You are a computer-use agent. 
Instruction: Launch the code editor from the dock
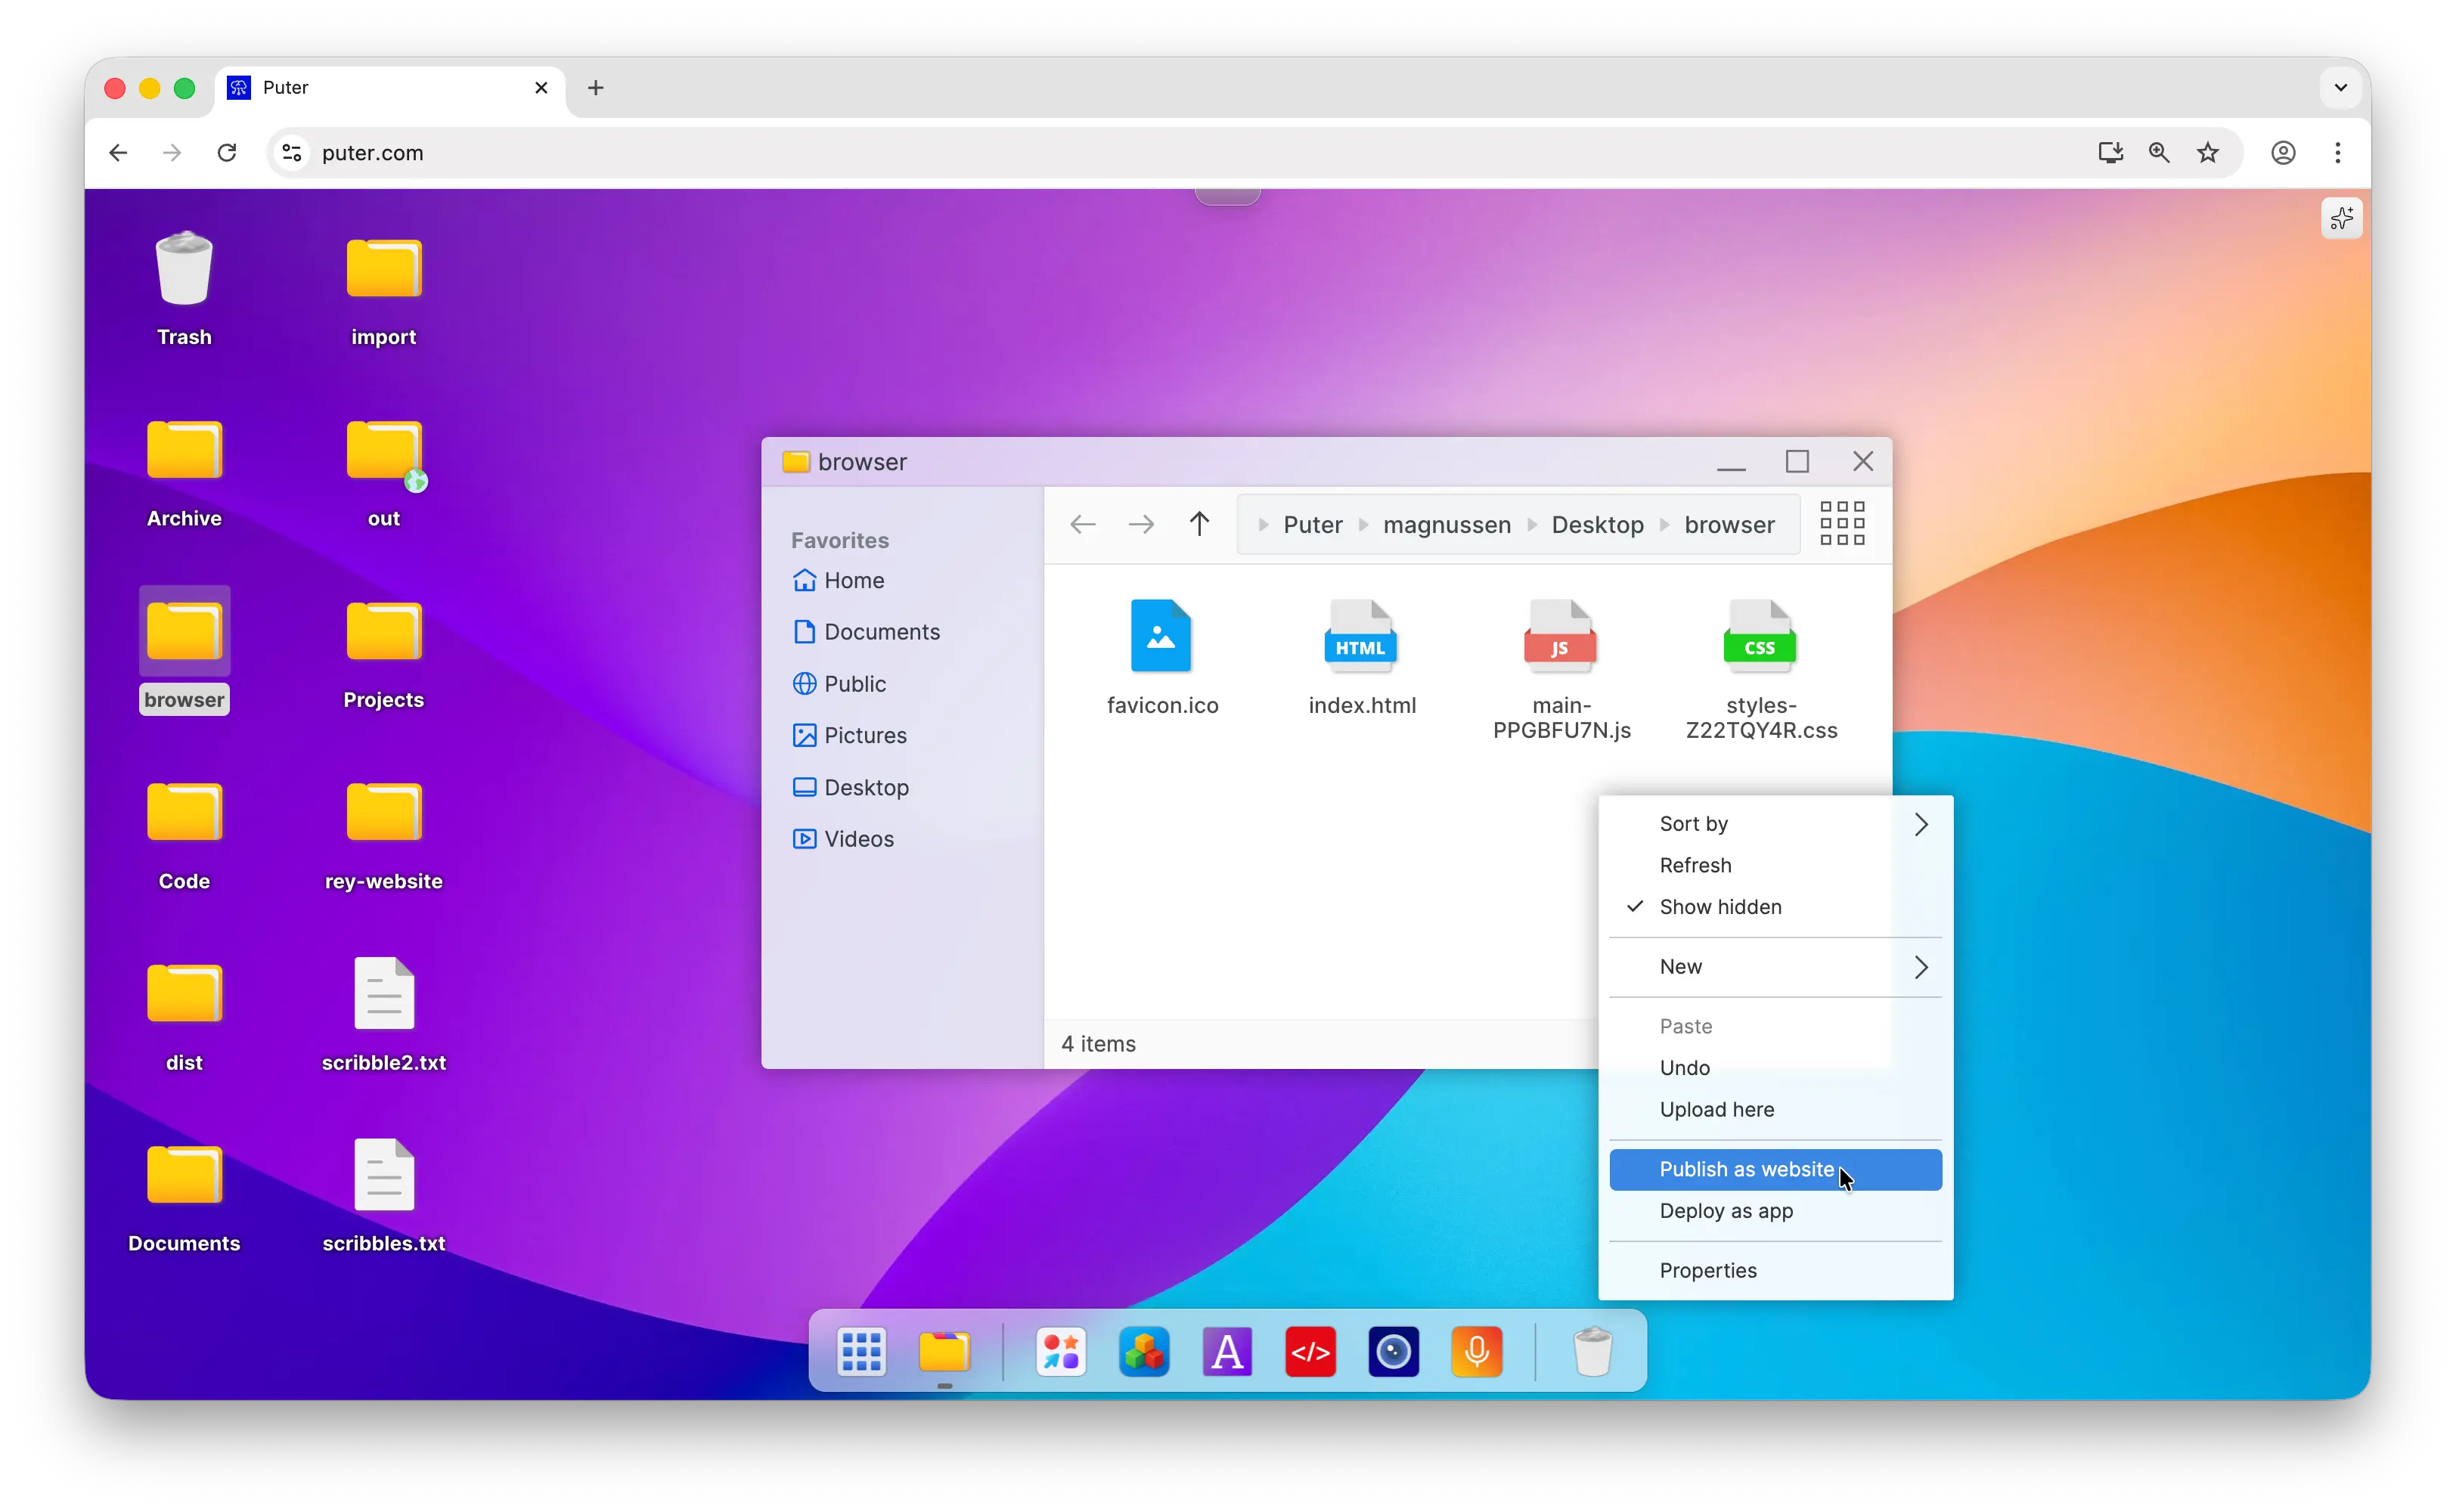[1310, 1351]
